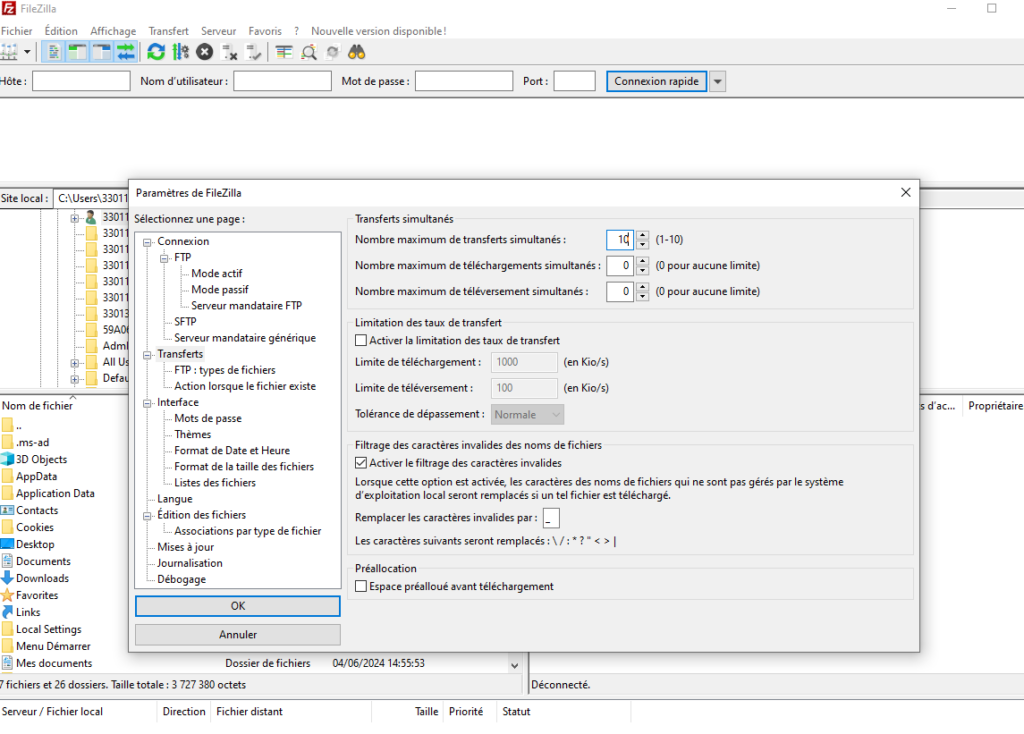Viewport: 1024px width, 734px height.
Task: Click the green refresh file lists icon
Action: pyautogui.click(x=156, y=51)
